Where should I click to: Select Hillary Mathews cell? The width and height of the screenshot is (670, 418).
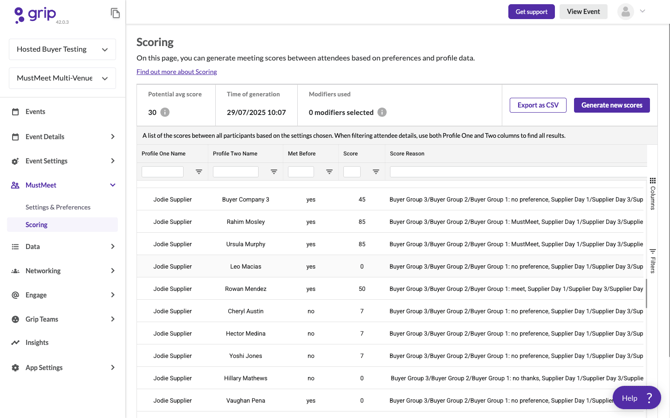[x=246, y=378]
